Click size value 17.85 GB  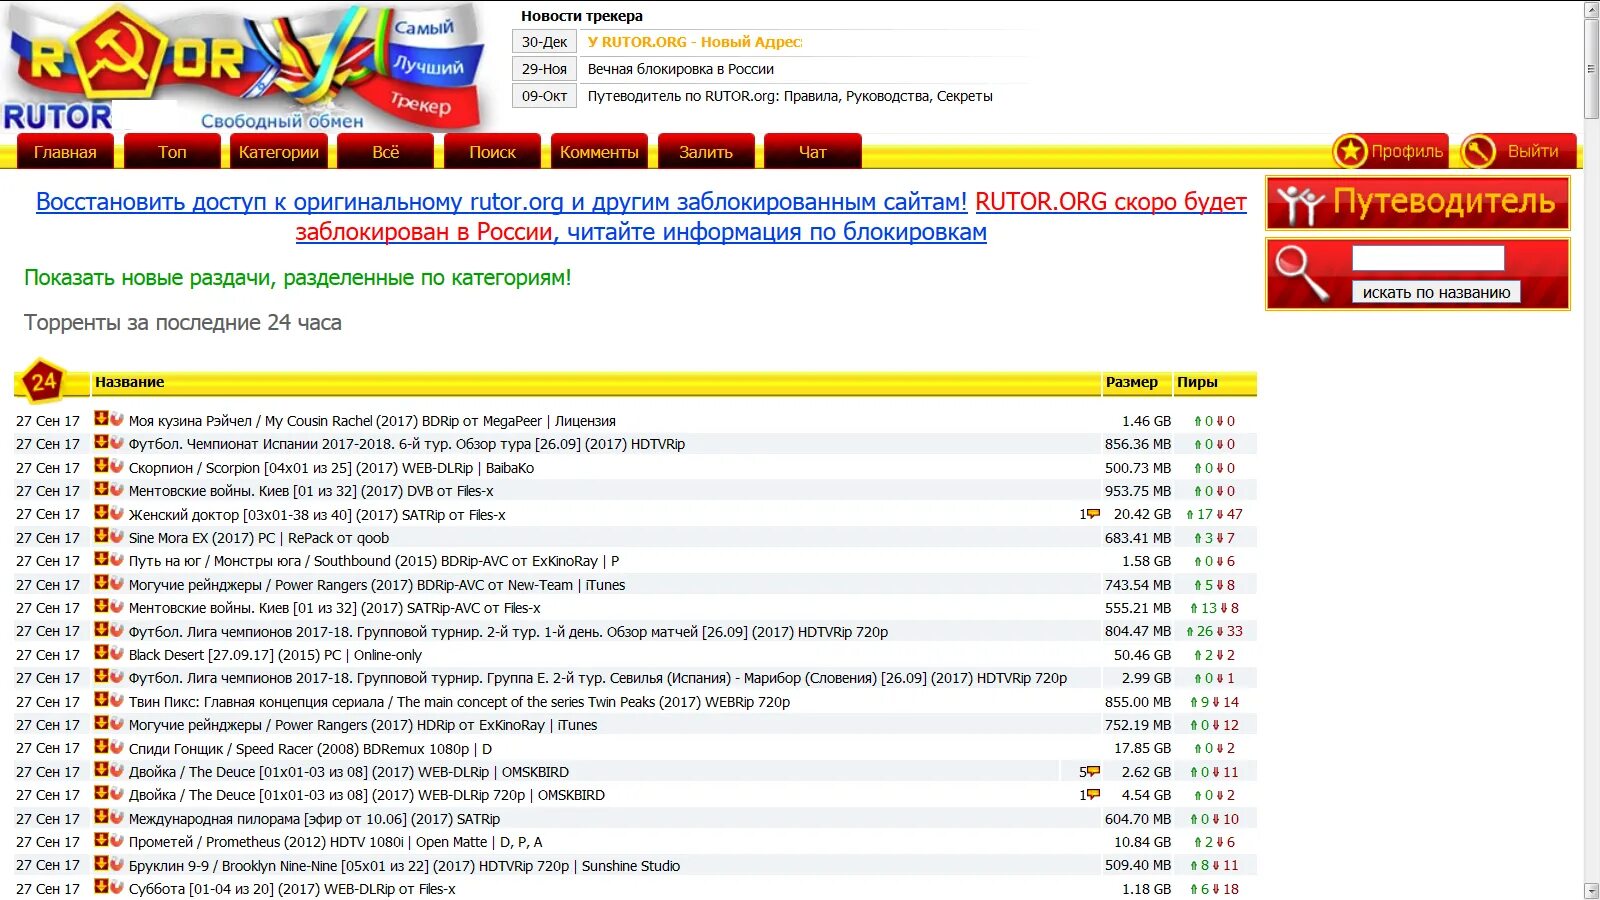pos(1142,748)
